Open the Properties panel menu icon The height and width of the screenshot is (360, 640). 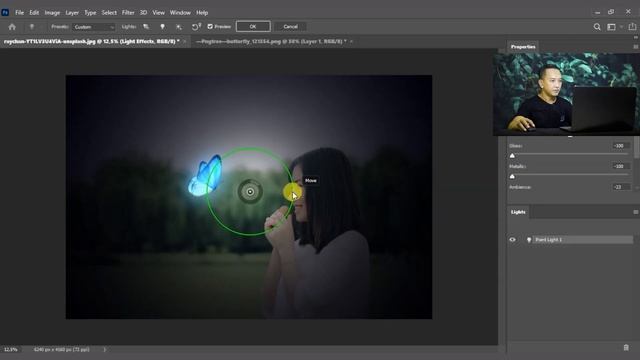(x=636, y=47)
